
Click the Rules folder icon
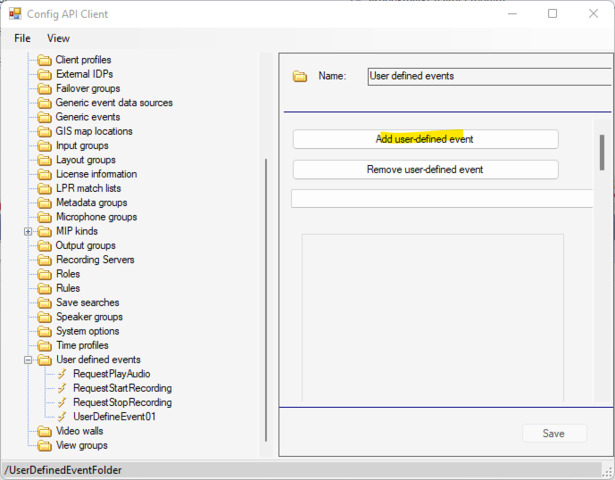44,288
